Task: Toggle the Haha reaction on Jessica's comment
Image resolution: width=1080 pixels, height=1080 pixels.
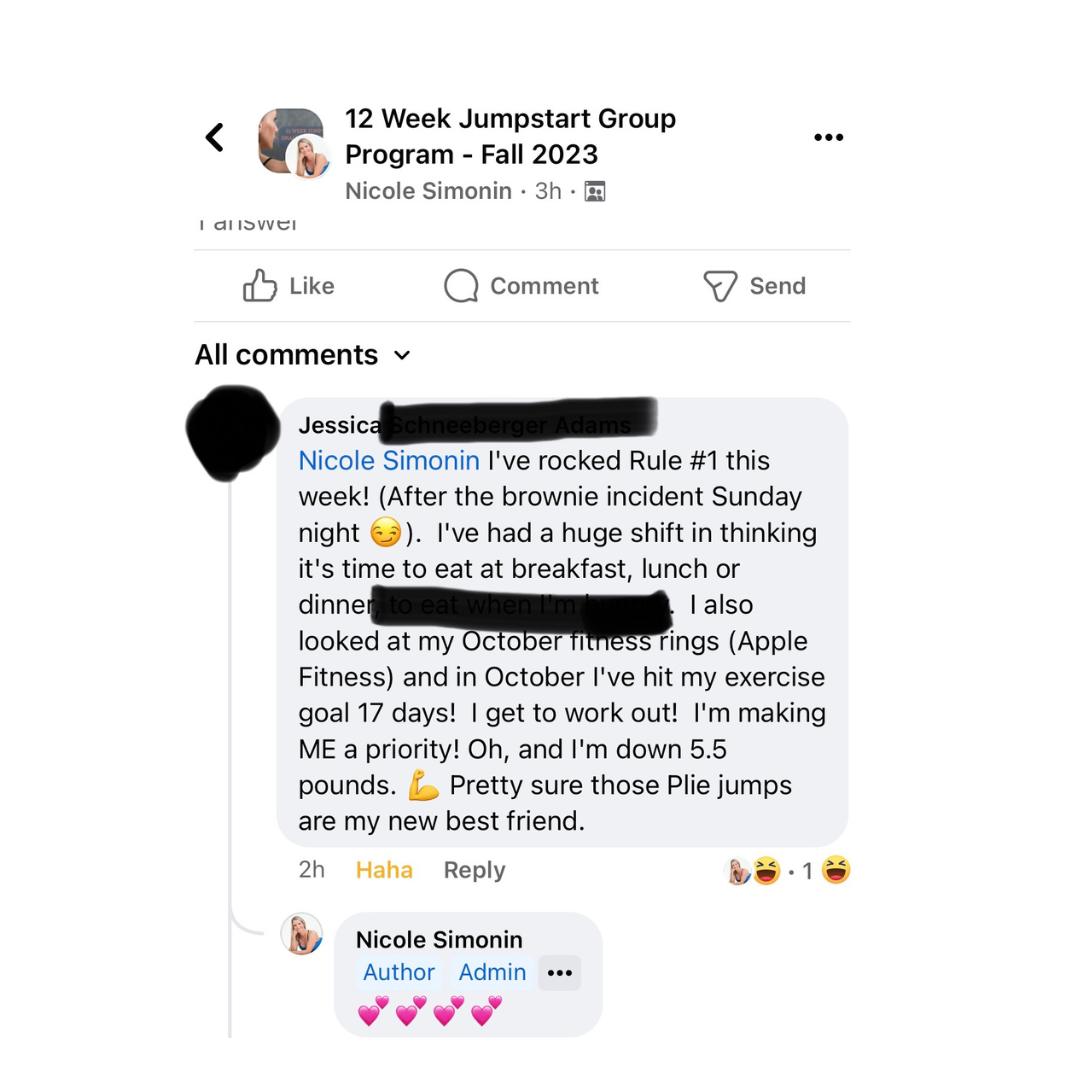Action: point(384,870)
